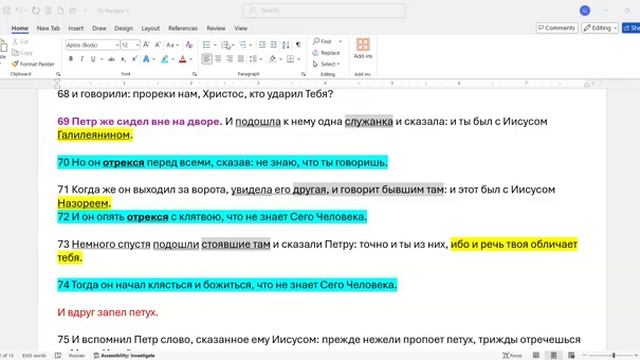Screen dimensions: 640x360
Task: Toggle Bold formatting
Action: [71, 59]
